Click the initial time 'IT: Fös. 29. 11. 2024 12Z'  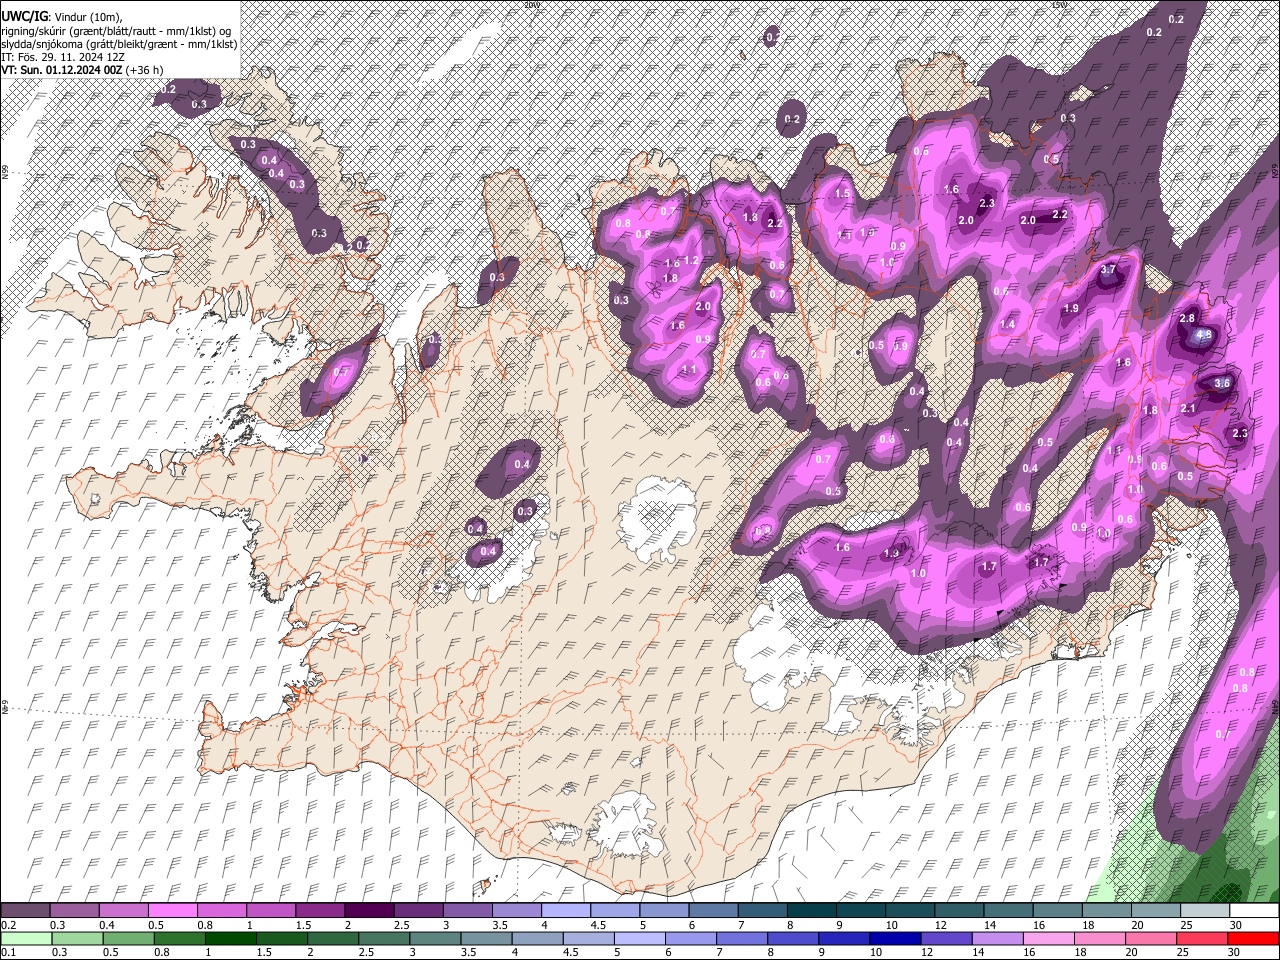[x=62, y=57]
